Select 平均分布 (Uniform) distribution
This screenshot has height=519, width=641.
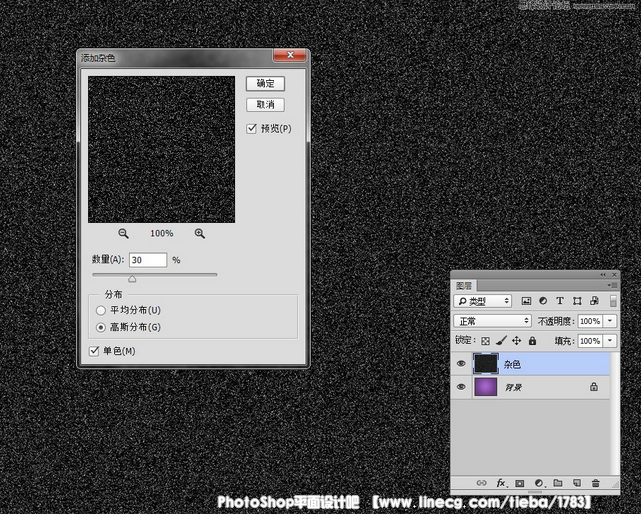click(x=100, y=311)
